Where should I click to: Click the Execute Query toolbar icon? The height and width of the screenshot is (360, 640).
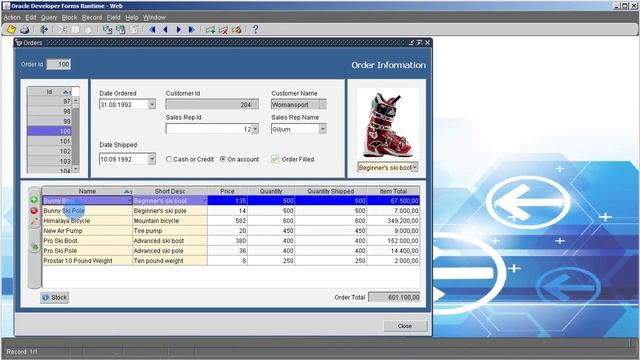click(x=120, y=29)
